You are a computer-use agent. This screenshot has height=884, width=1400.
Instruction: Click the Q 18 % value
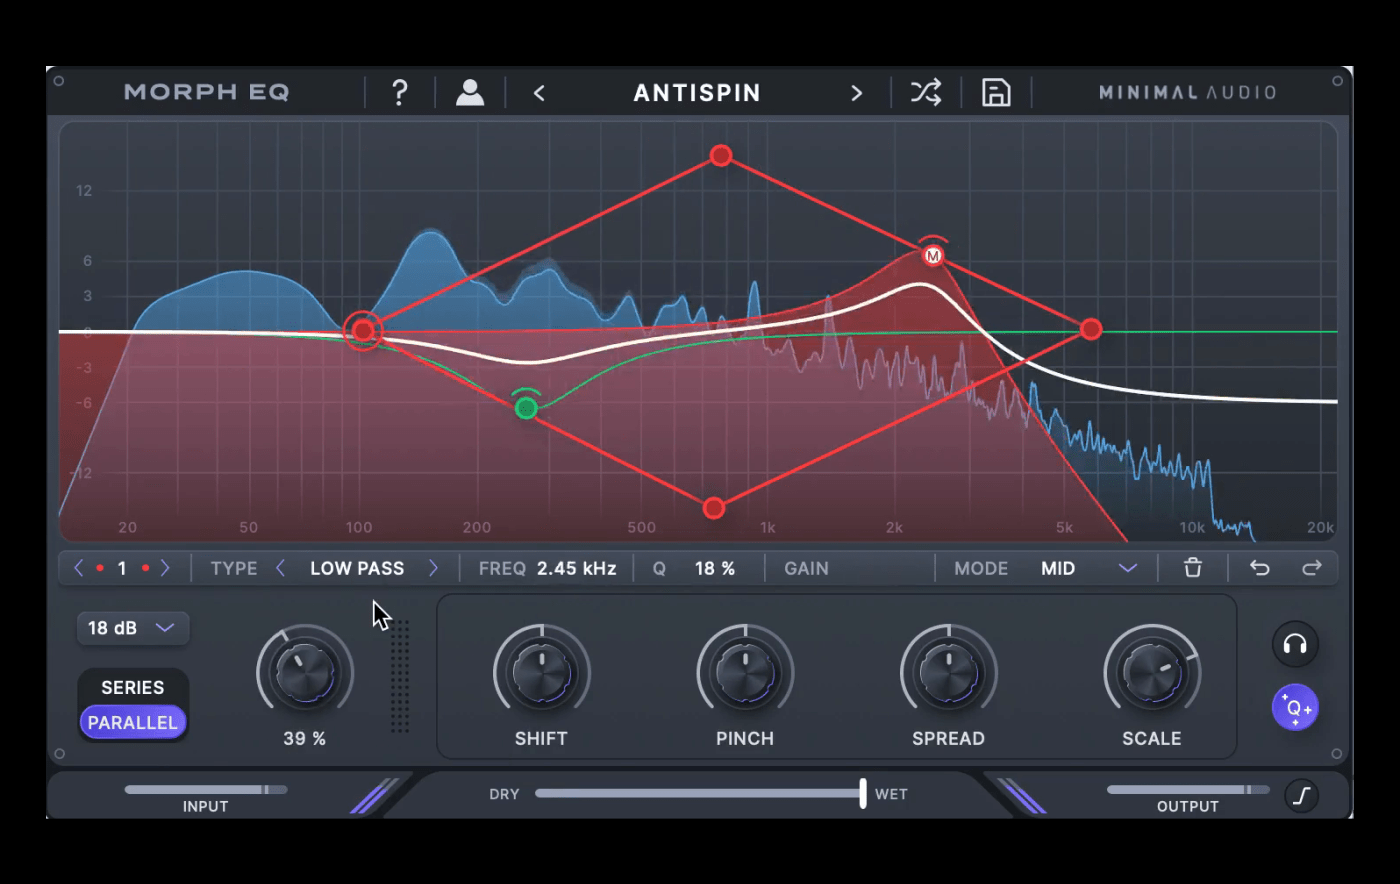click(x=714, y=568)
